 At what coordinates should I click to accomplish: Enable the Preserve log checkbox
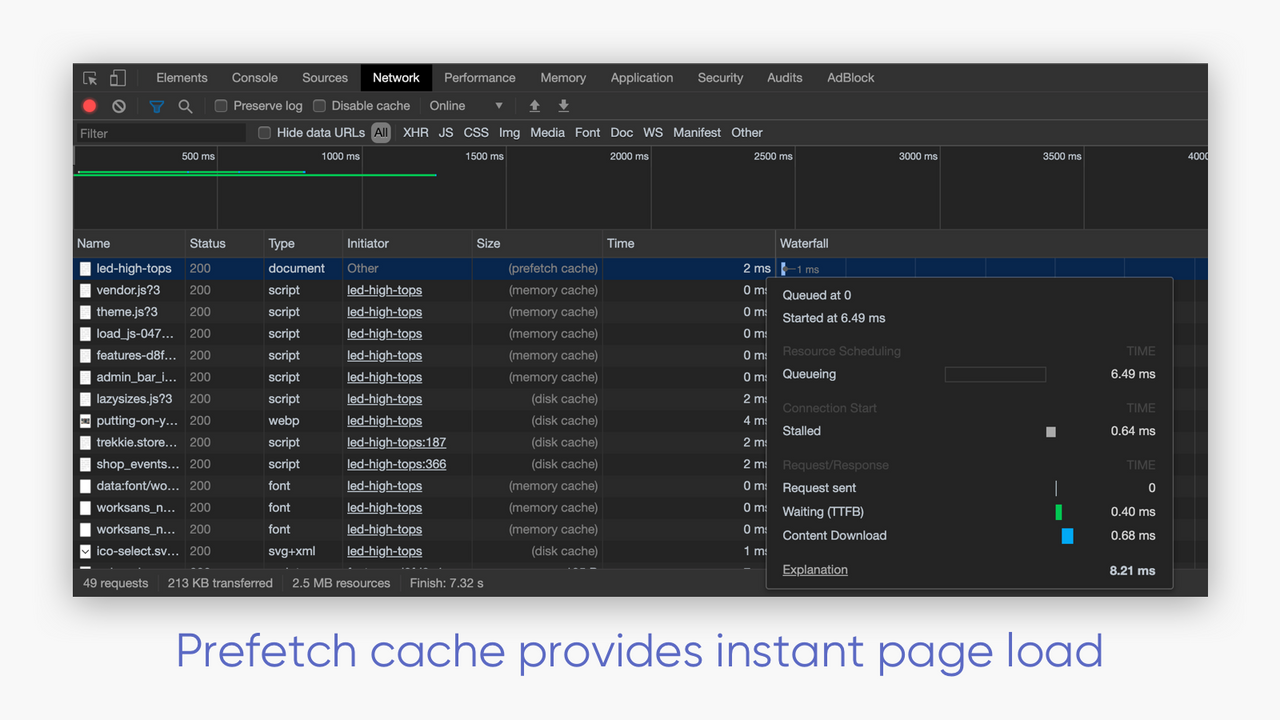point(220,105)
